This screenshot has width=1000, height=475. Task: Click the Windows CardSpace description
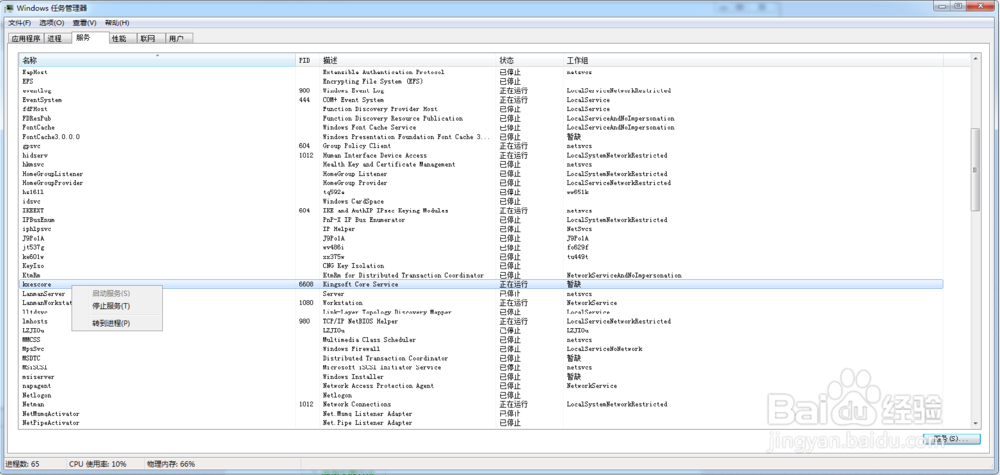point(353,201)
